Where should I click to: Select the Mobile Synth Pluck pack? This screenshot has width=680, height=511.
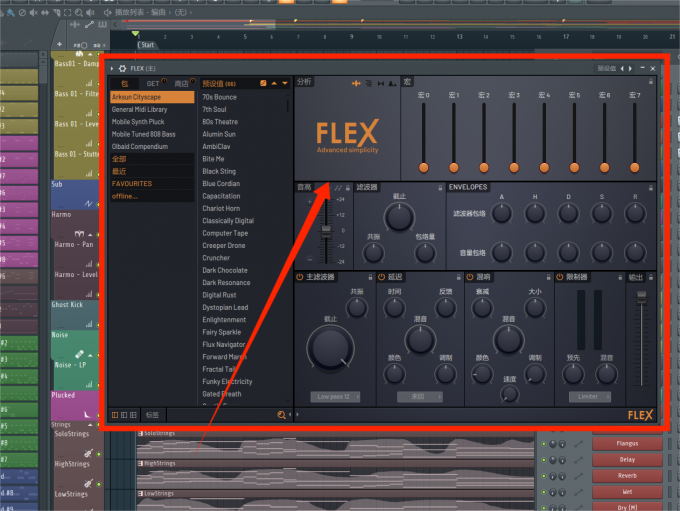click(x=137, y=122)
